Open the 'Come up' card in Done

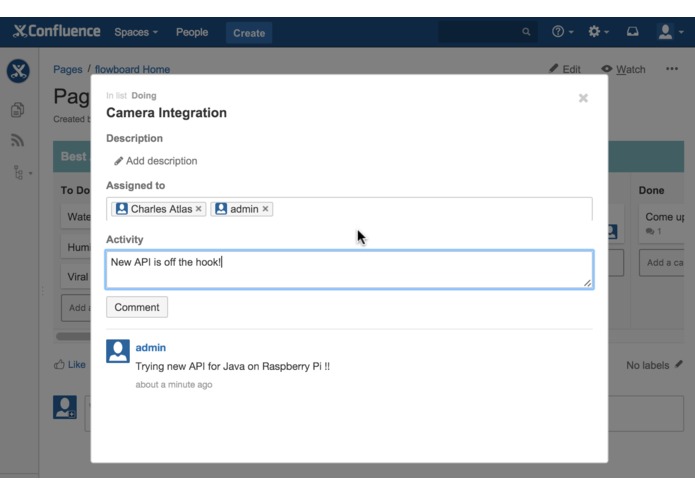point(662,223)
